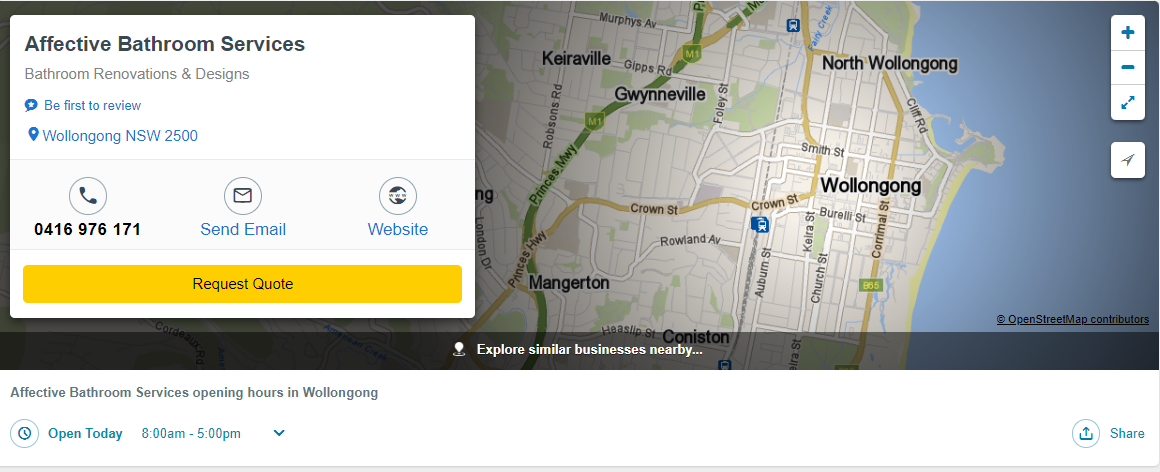
Task: Click the train station icon near Crown St
Action: coord(759,224)
